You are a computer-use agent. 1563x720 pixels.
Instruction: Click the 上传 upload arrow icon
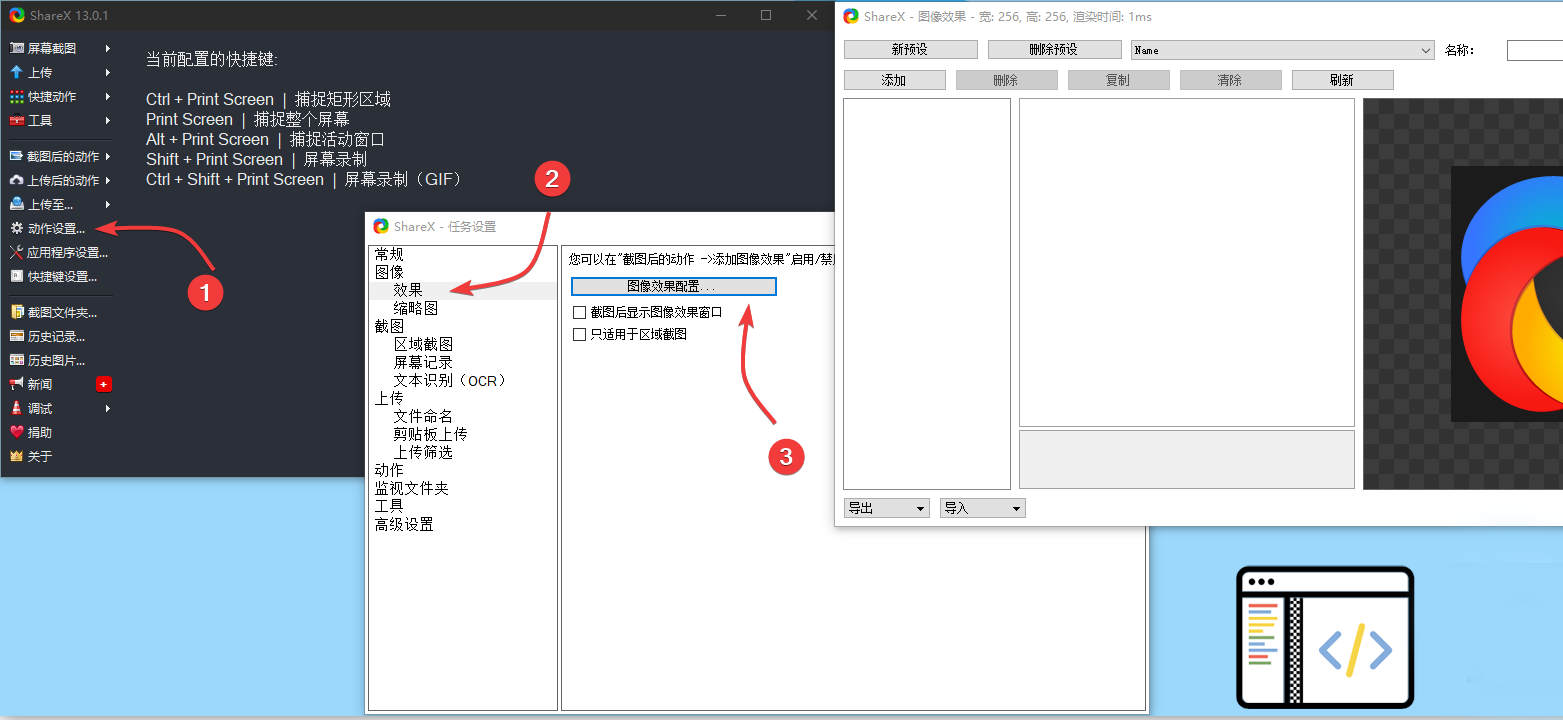point(16,72)
